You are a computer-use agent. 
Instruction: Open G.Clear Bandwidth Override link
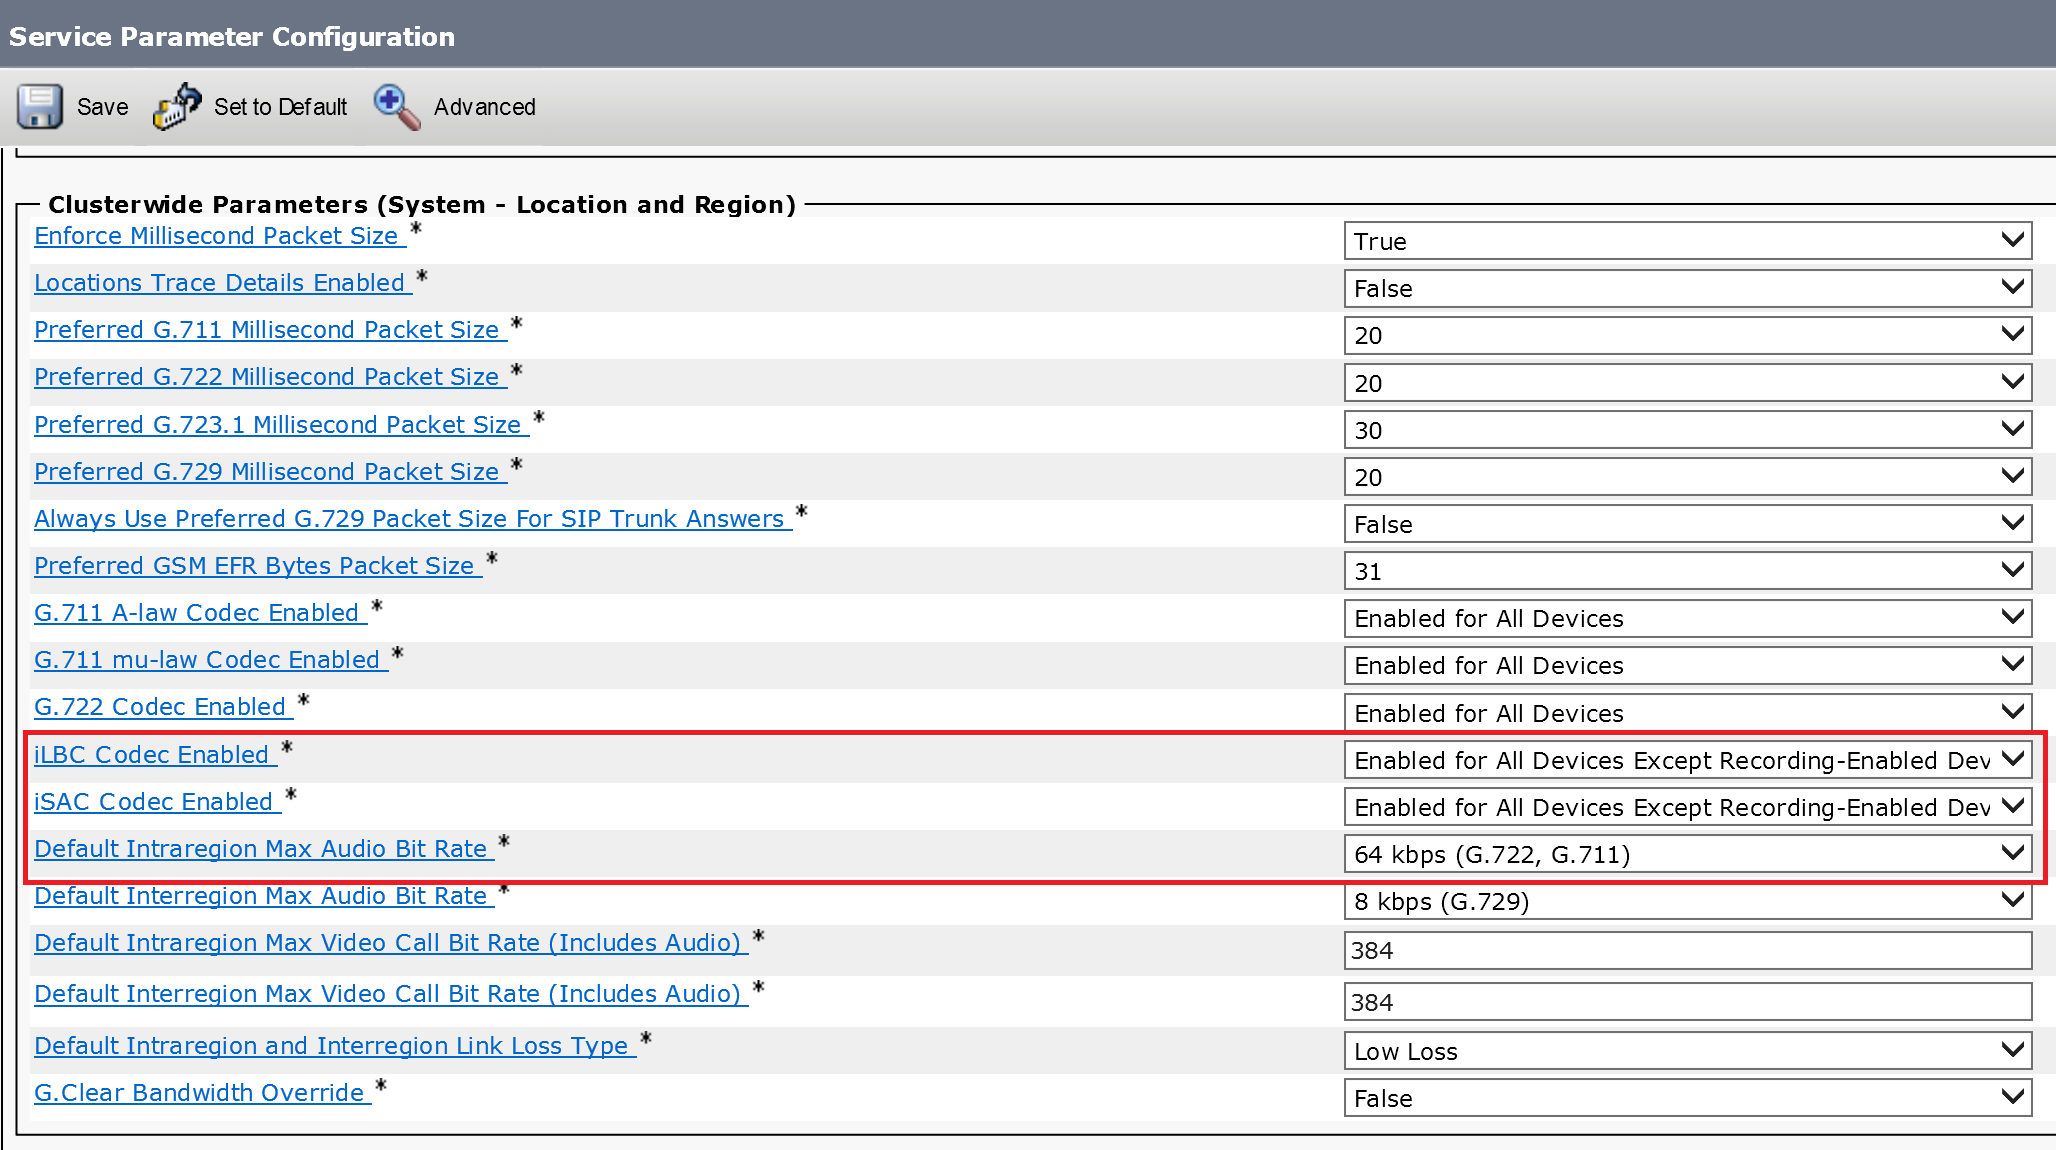point(202,1093)
